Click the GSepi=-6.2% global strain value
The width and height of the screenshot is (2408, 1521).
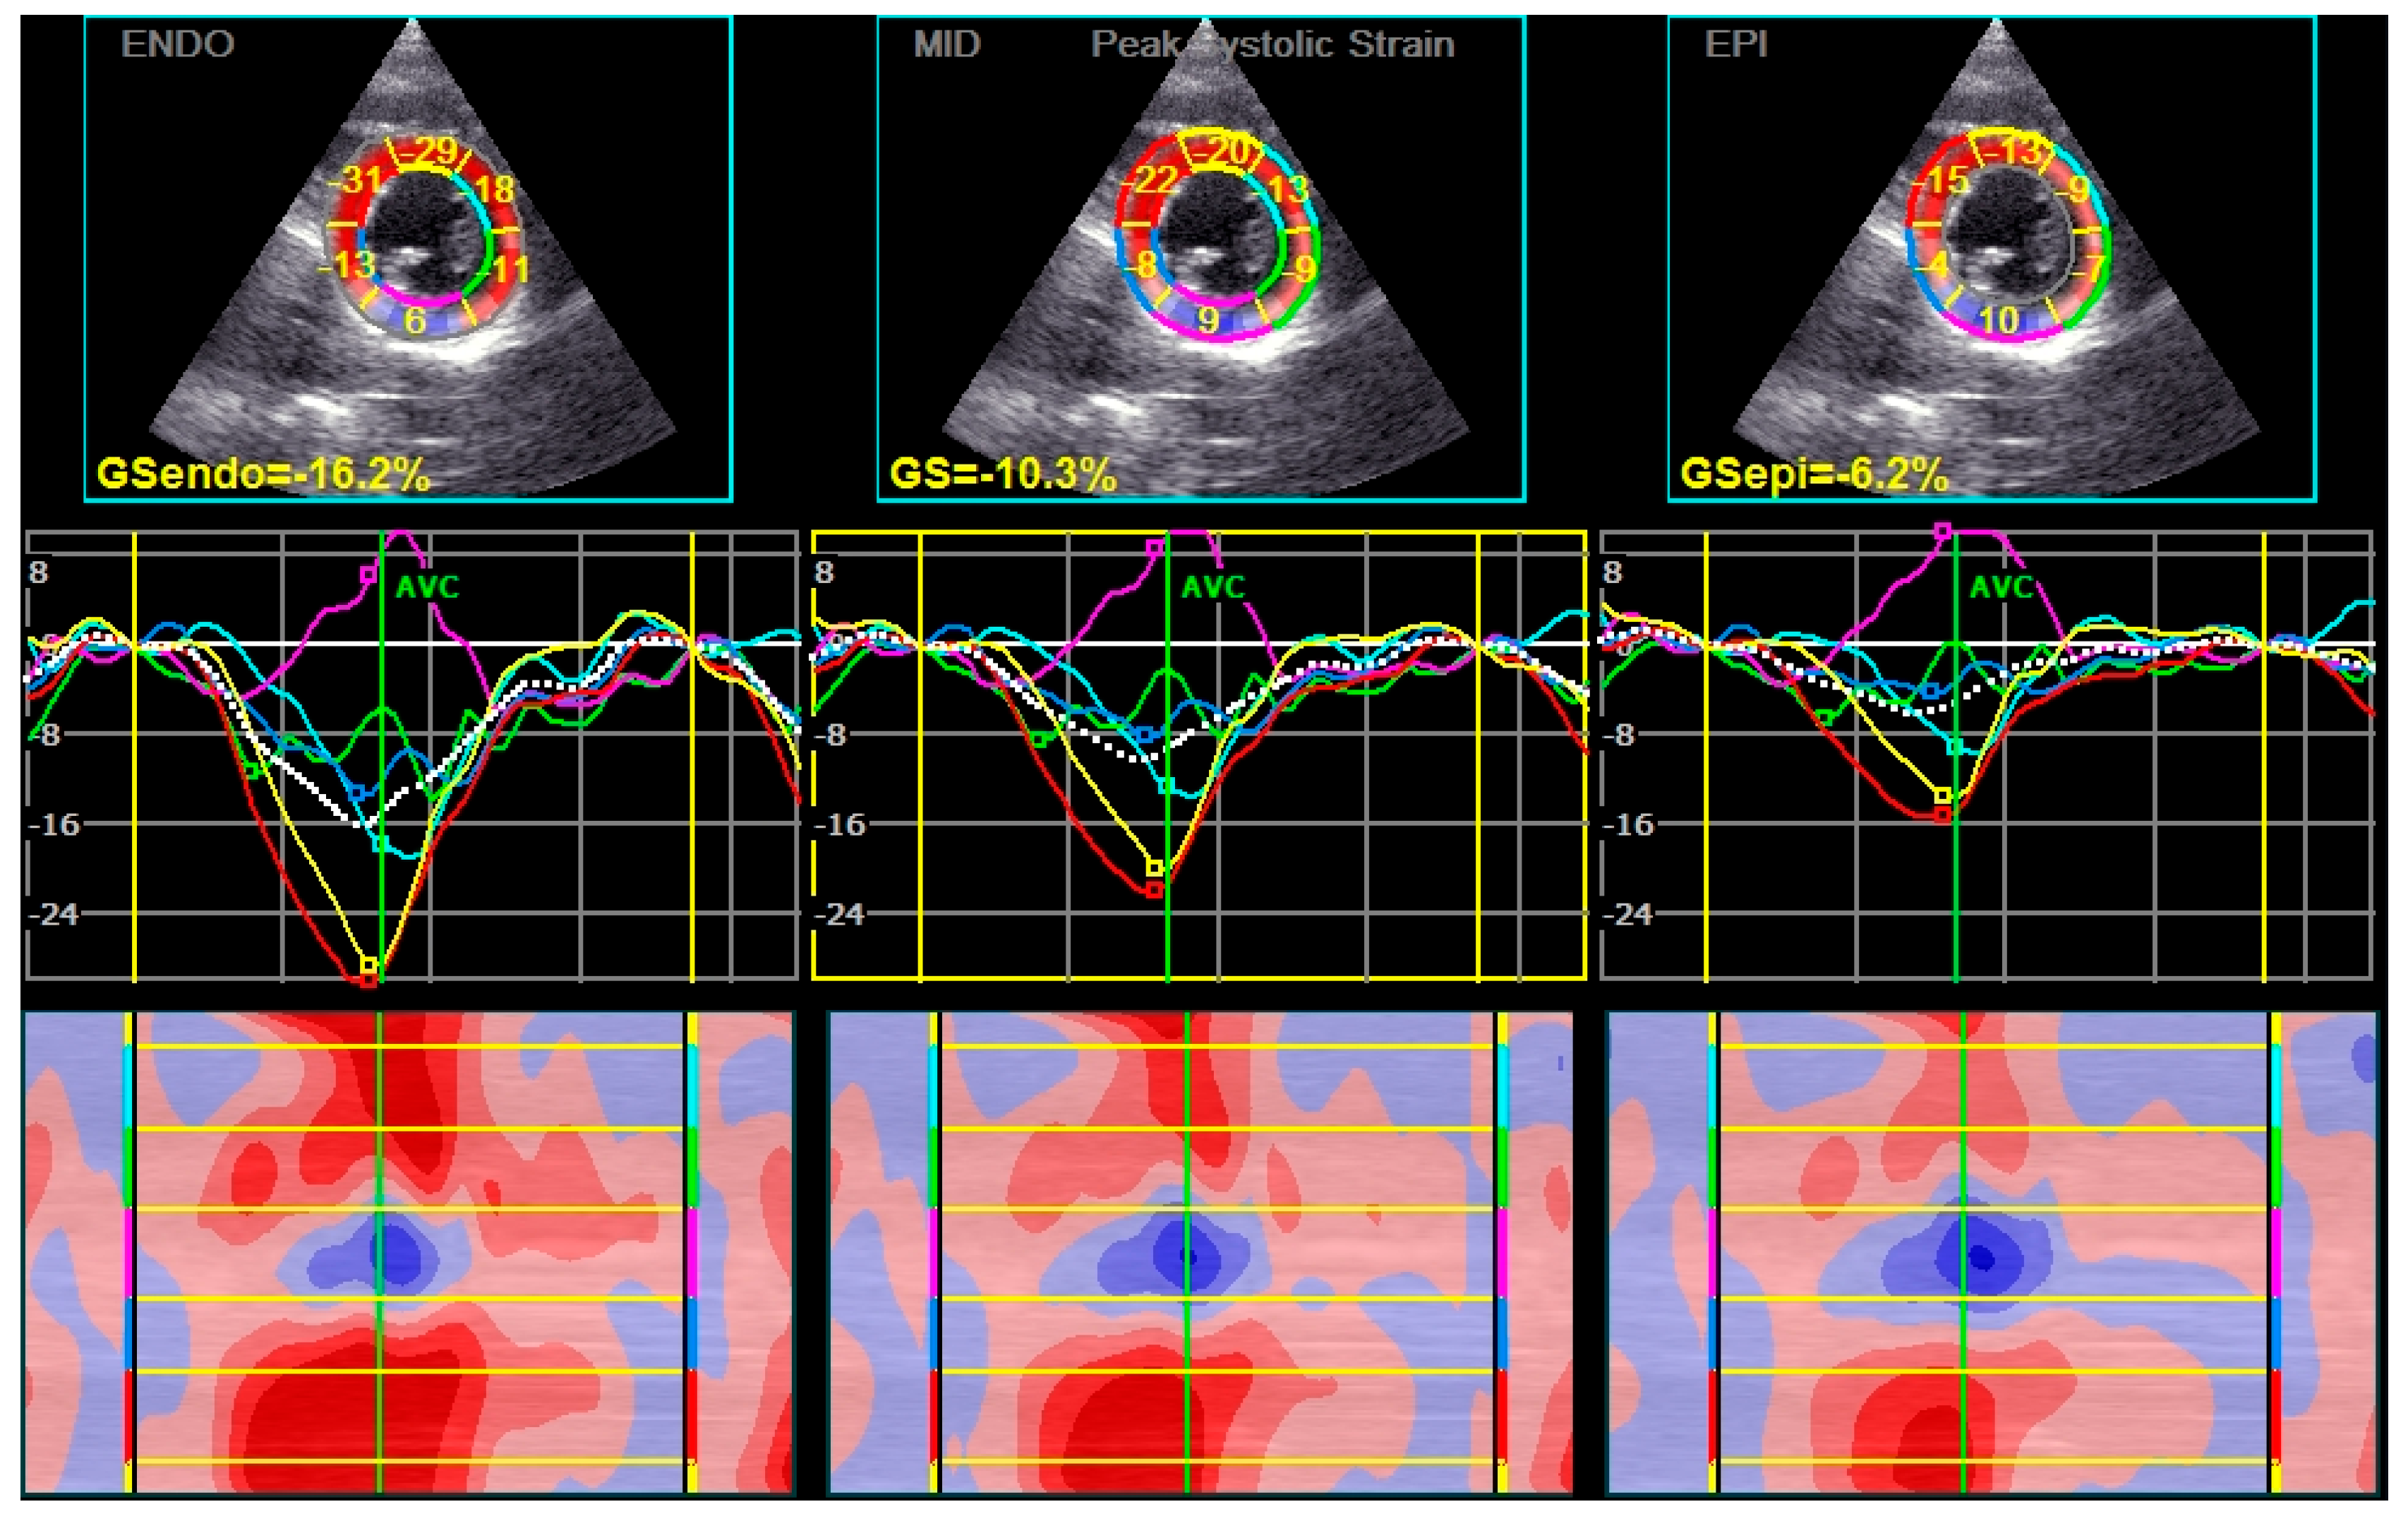click(x=1814, y=473)
